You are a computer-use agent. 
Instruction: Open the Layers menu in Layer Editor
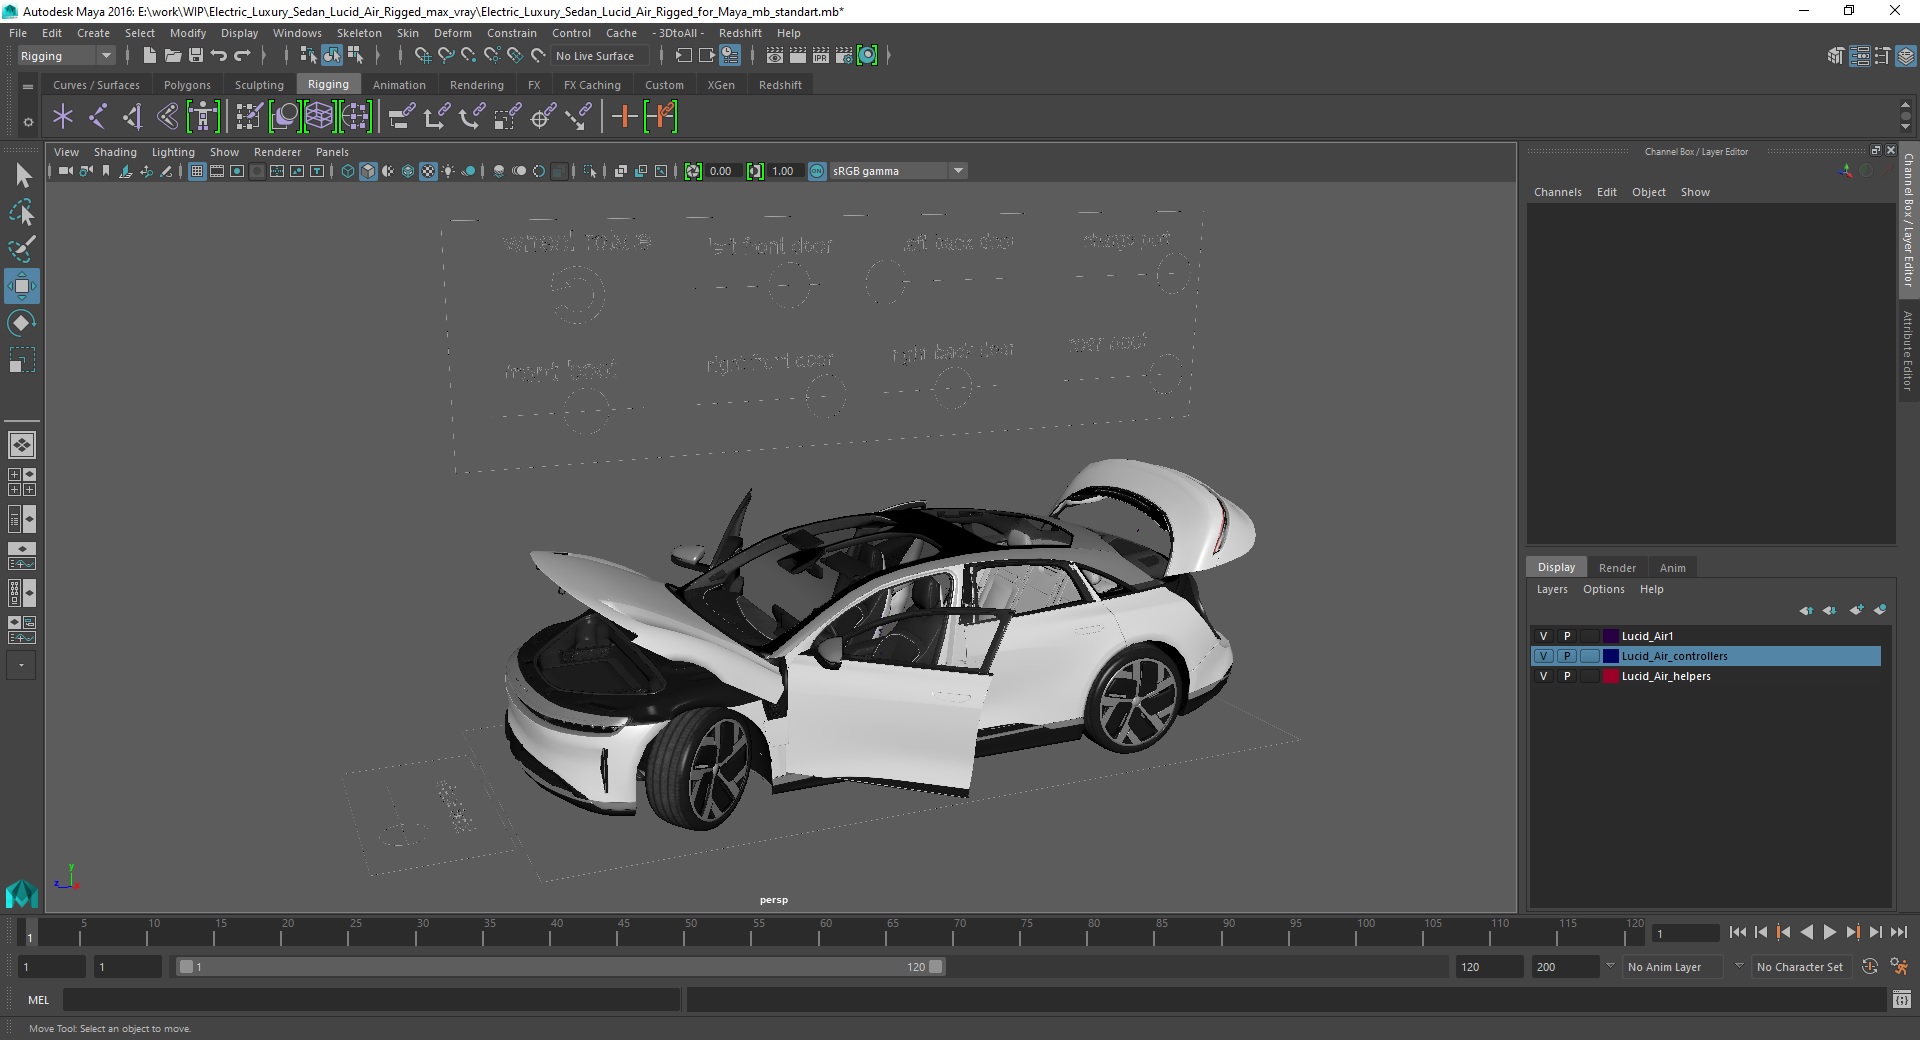pos(1552,589)
